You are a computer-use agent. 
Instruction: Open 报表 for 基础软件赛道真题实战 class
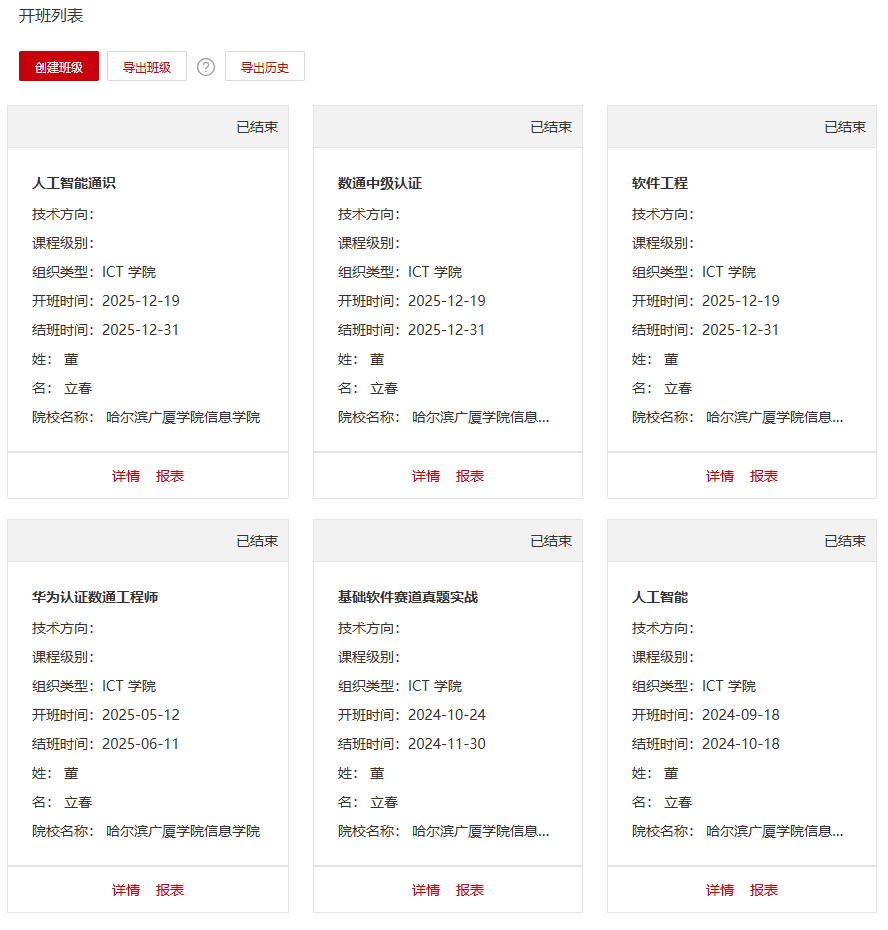pyautogui.click(x=470, y=890)
